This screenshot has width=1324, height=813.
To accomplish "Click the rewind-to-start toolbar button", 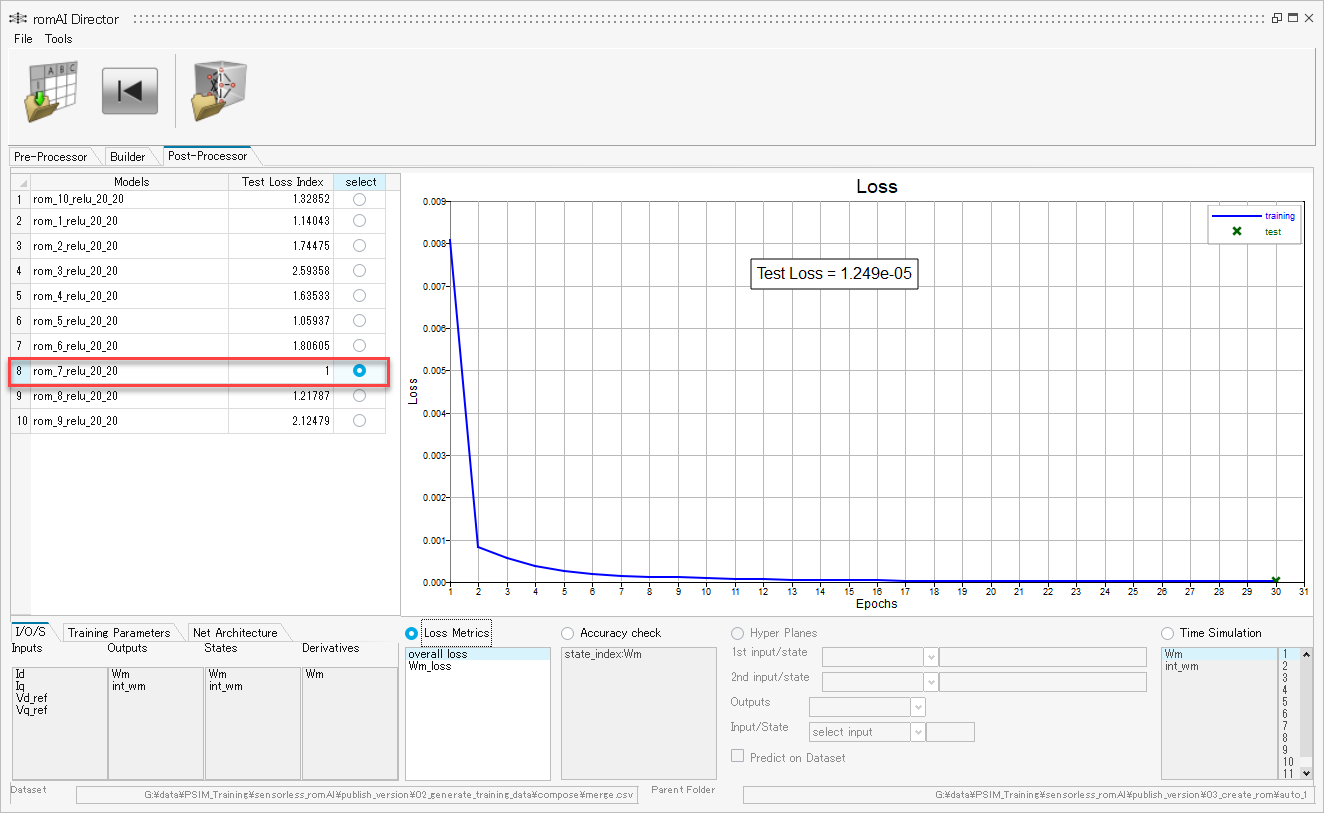I will (x=130, y=91).
